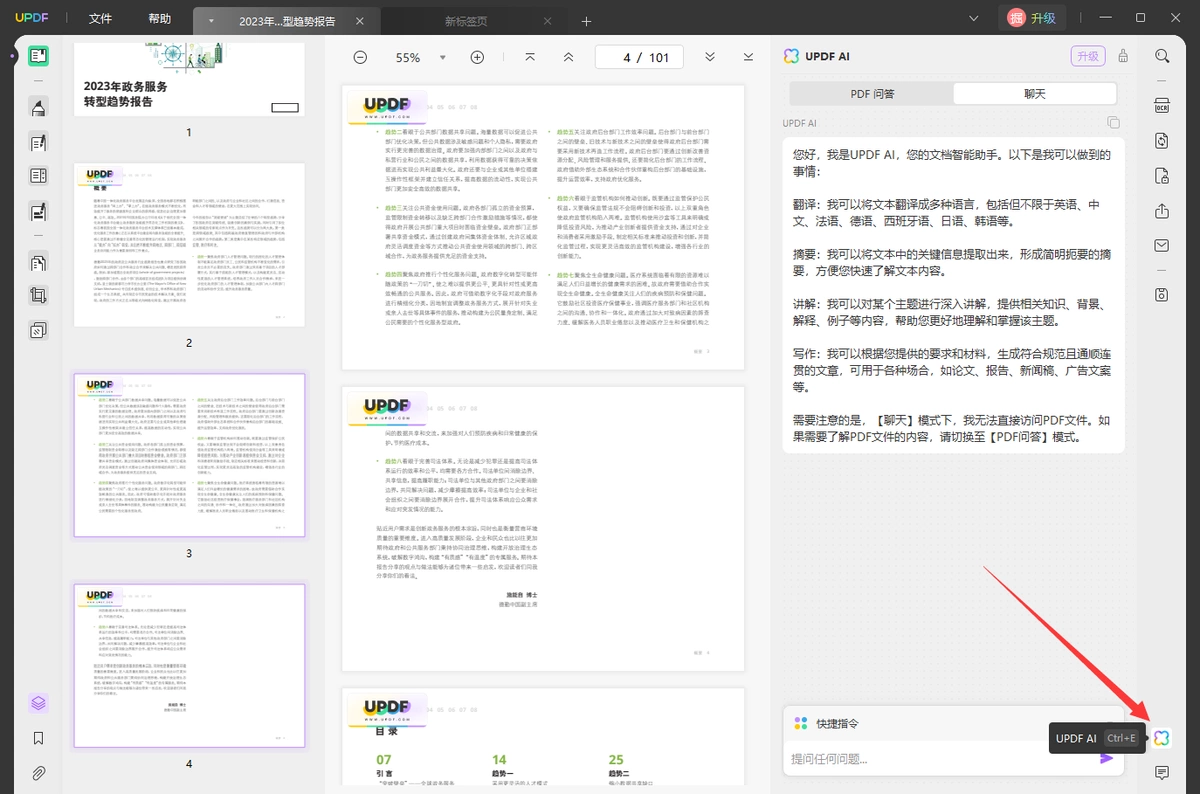Image resolution: width=1200 pixels, height=794 pixels.
Task: Open the attachments paperclip icon
Action: [x=38, y=773]
